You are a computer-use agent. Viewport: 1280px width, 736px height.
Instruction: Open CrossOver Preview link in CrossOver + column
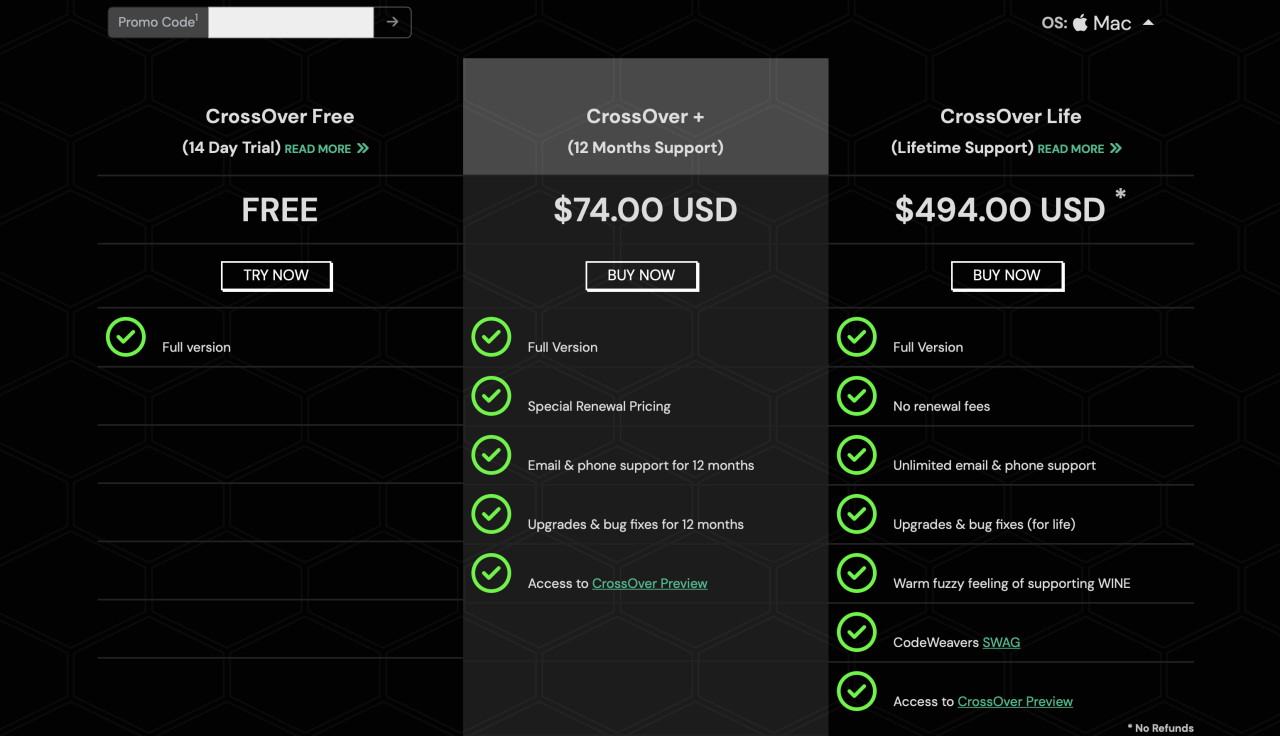click(649, 583)
